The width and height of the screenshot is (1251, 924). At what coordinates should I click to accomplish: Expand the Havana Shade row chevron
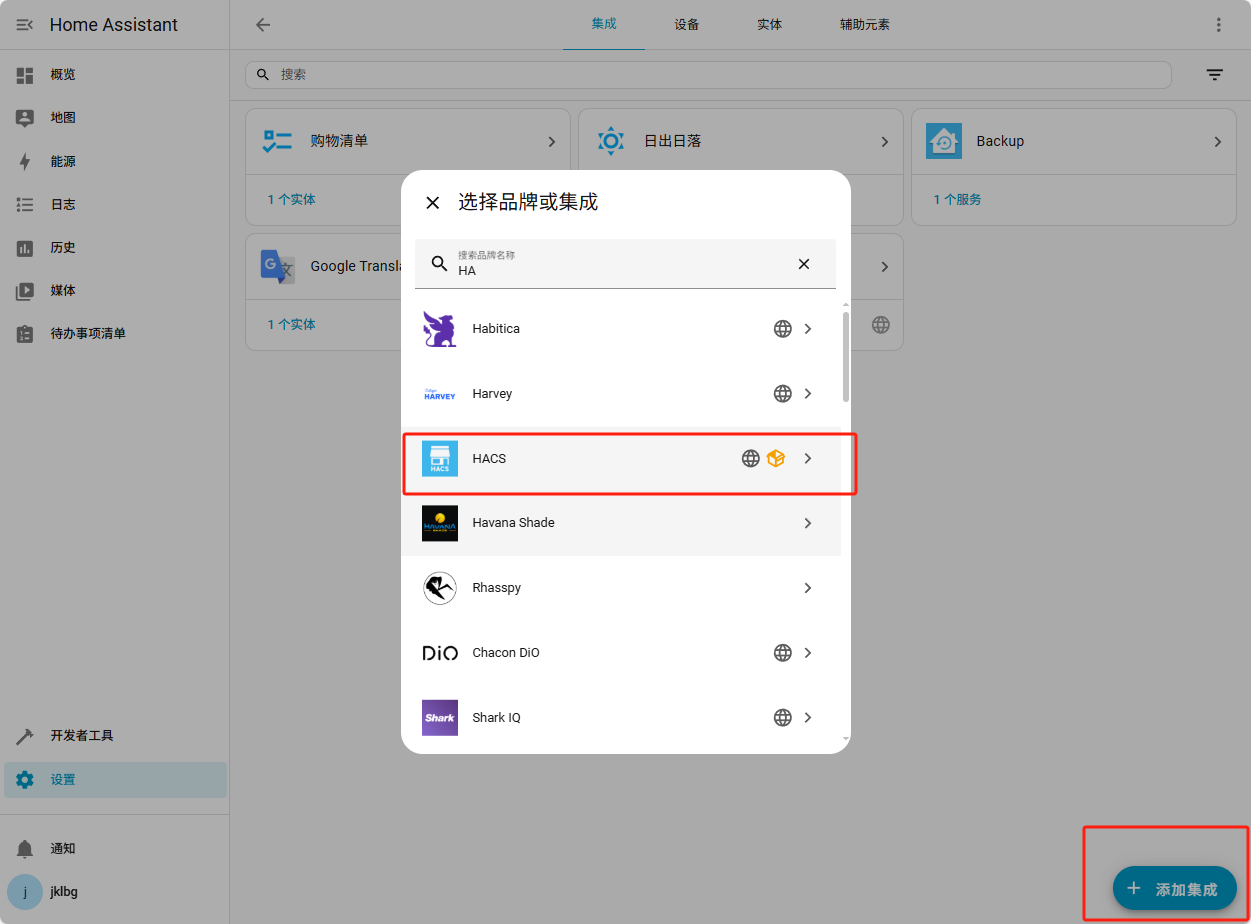pyautogui.click(x=808, y=523)
